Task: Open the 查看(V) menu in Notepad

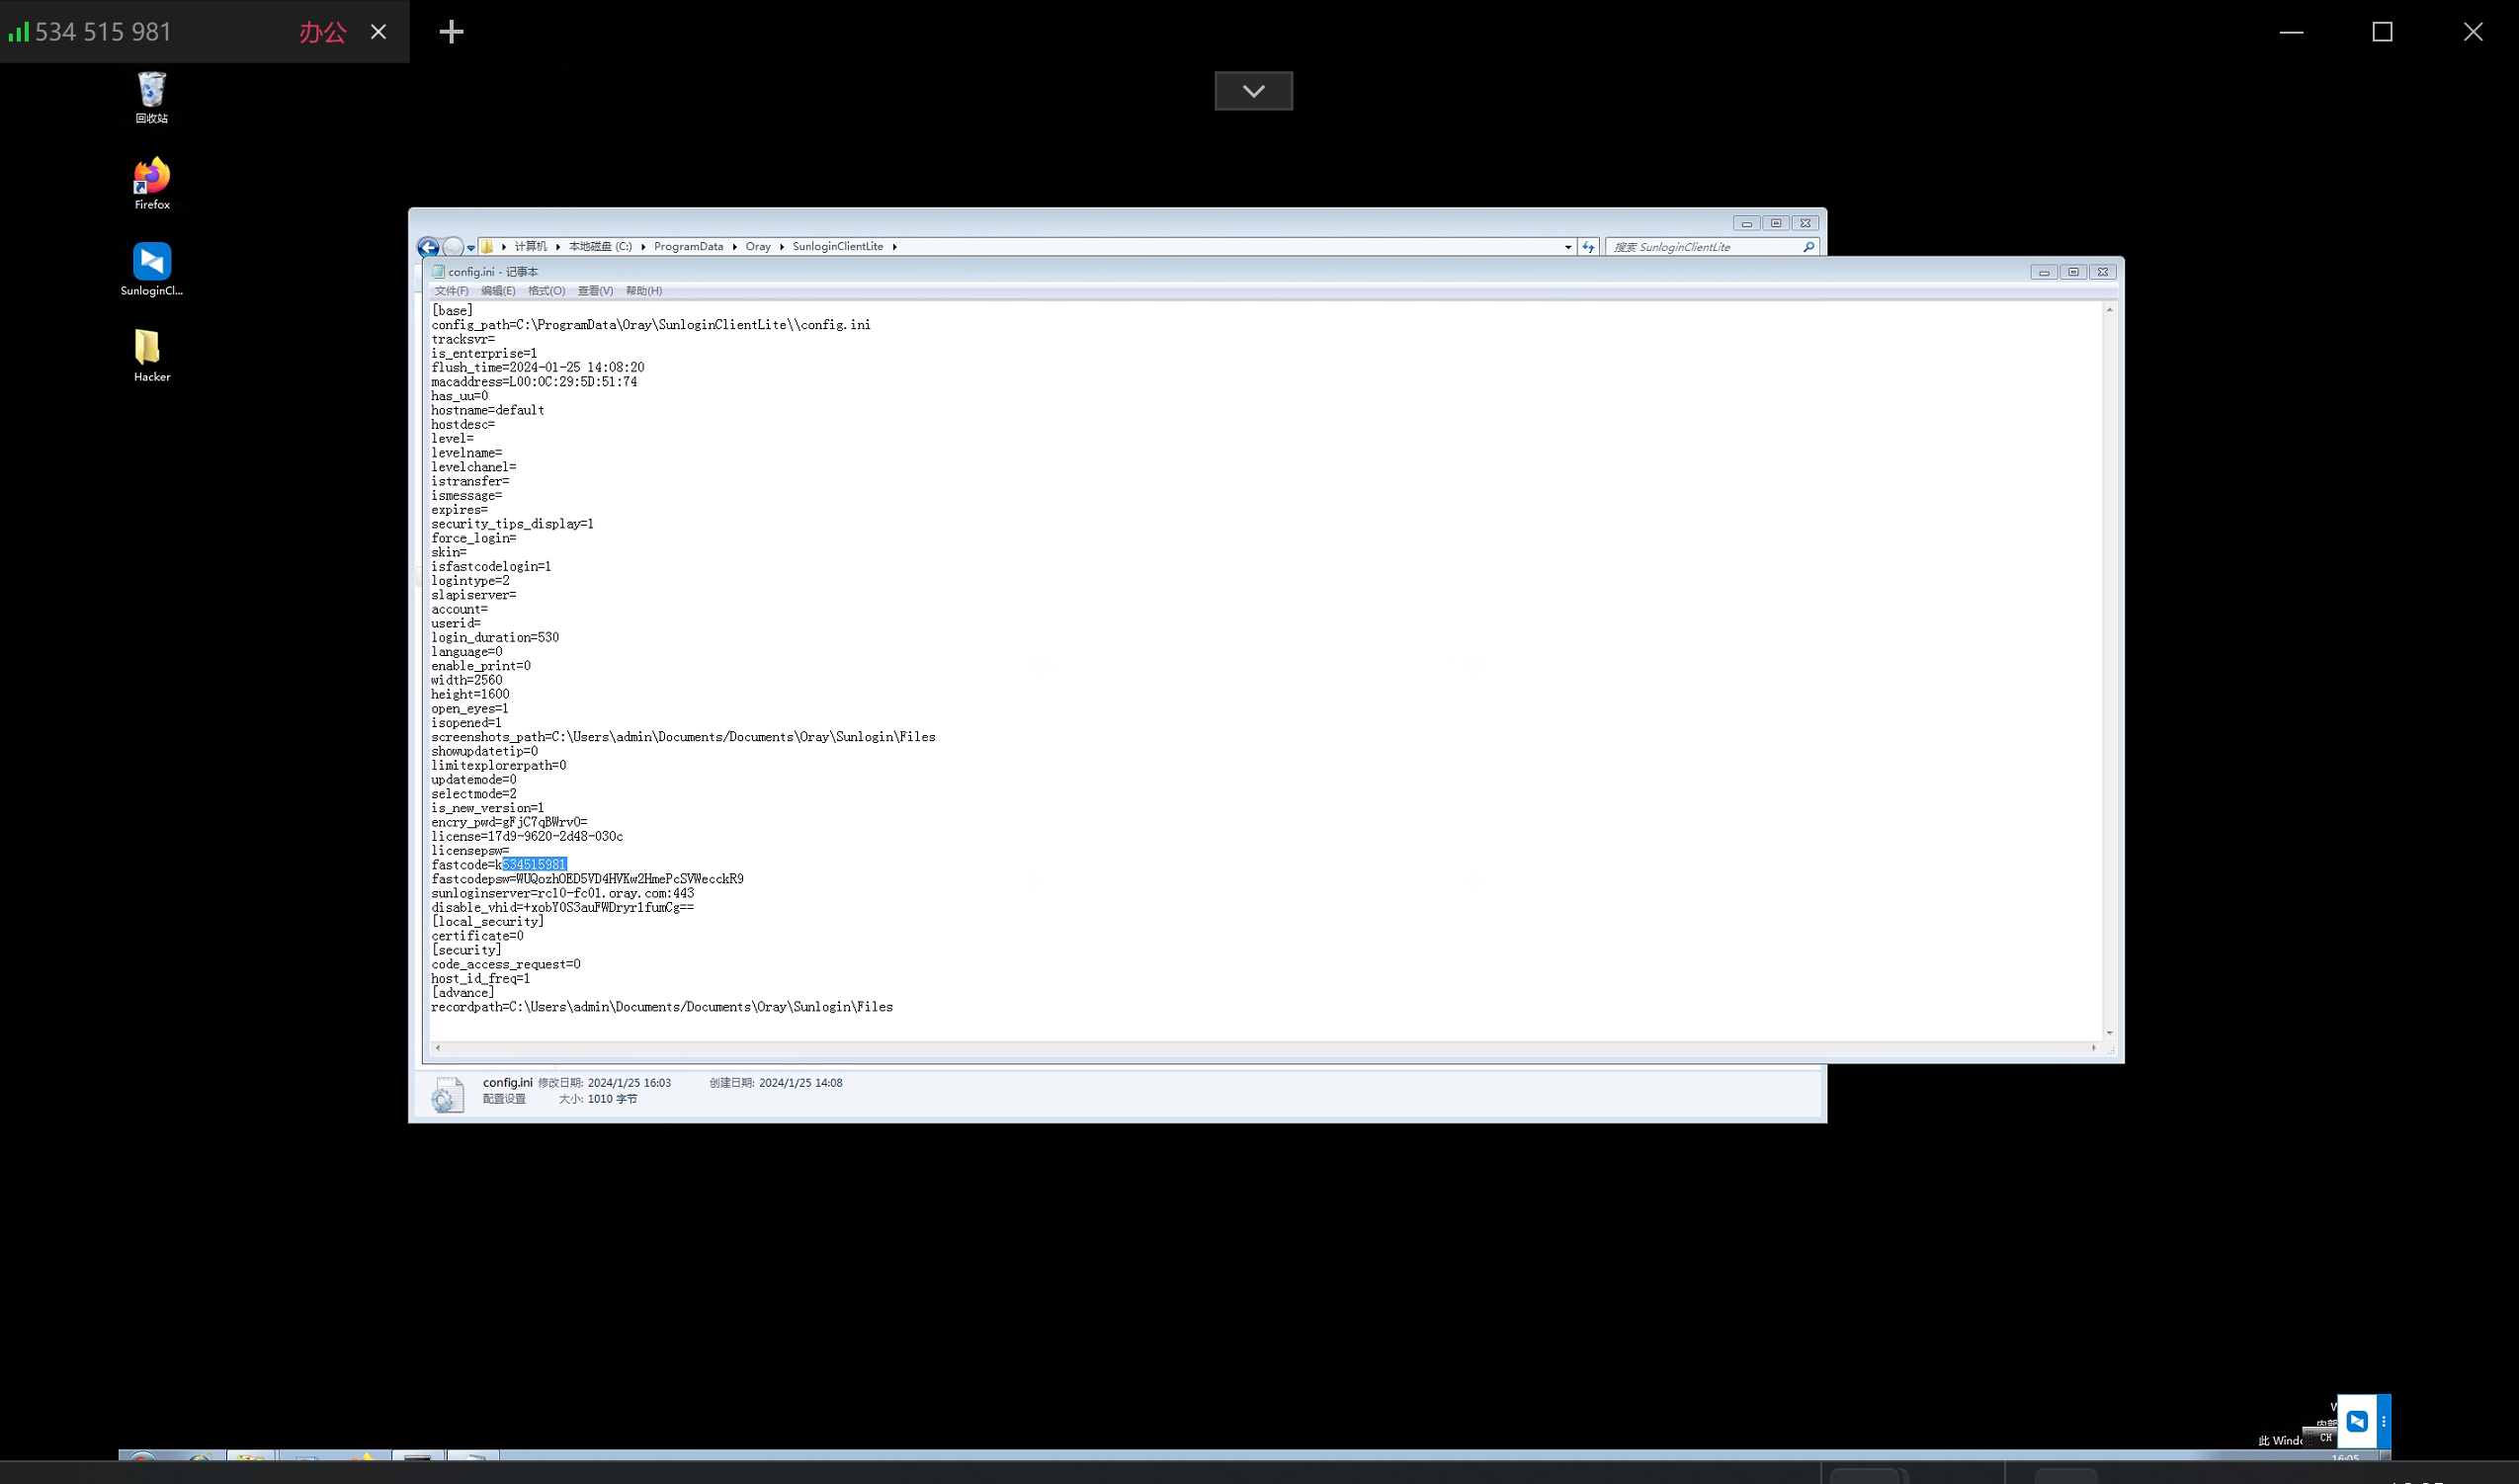Action: point(595,291)
